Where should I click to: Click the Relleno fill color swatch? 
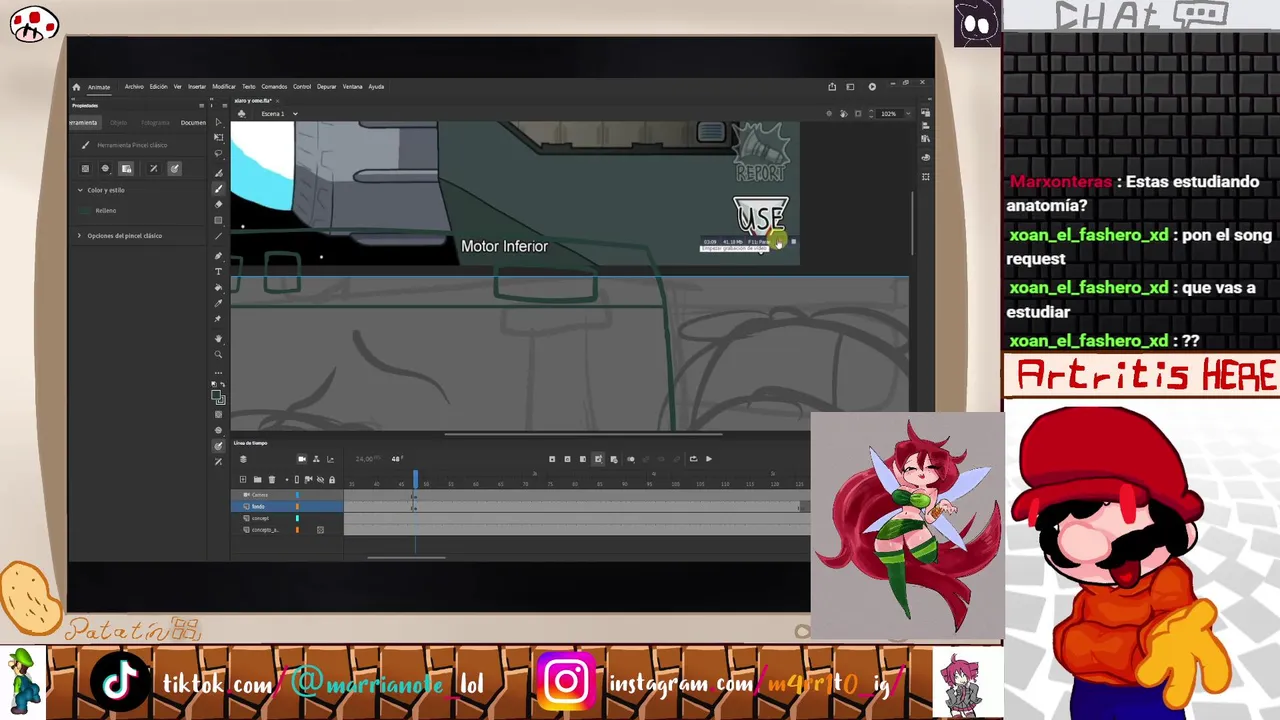coord(85,211)
